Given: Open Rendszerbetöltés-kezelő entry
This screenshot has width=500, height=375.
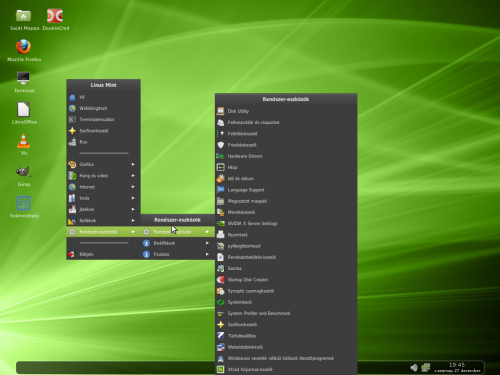Looking at the screenshot, I should click(286, 257).
